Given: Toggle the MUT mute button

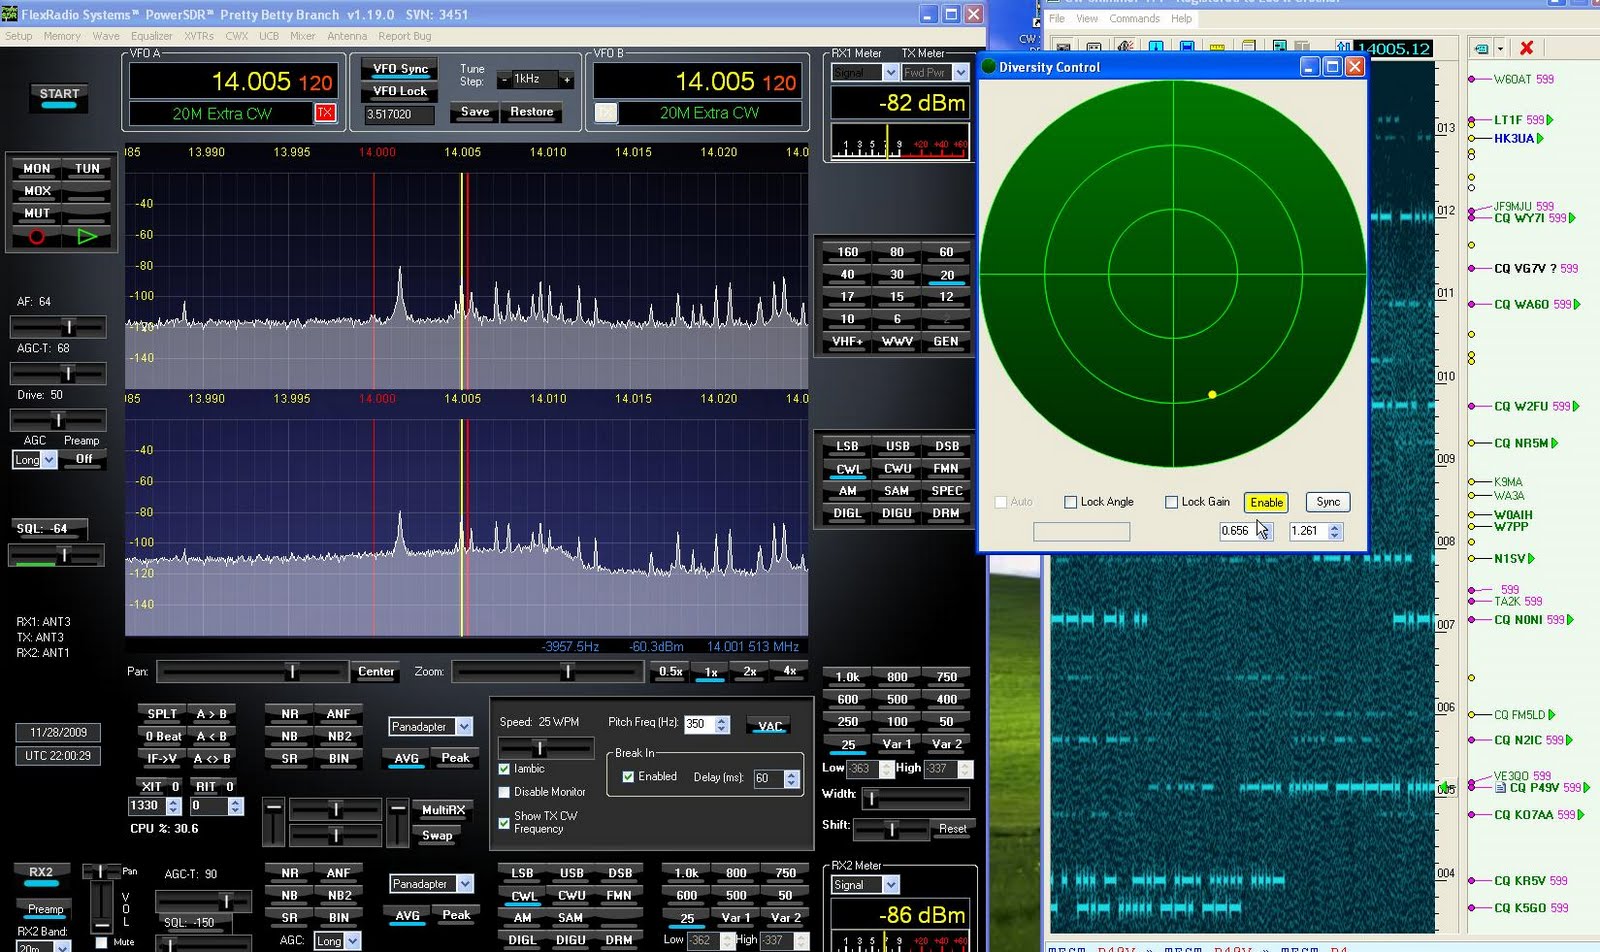Looking at the screenshot, I should [37, 214].
